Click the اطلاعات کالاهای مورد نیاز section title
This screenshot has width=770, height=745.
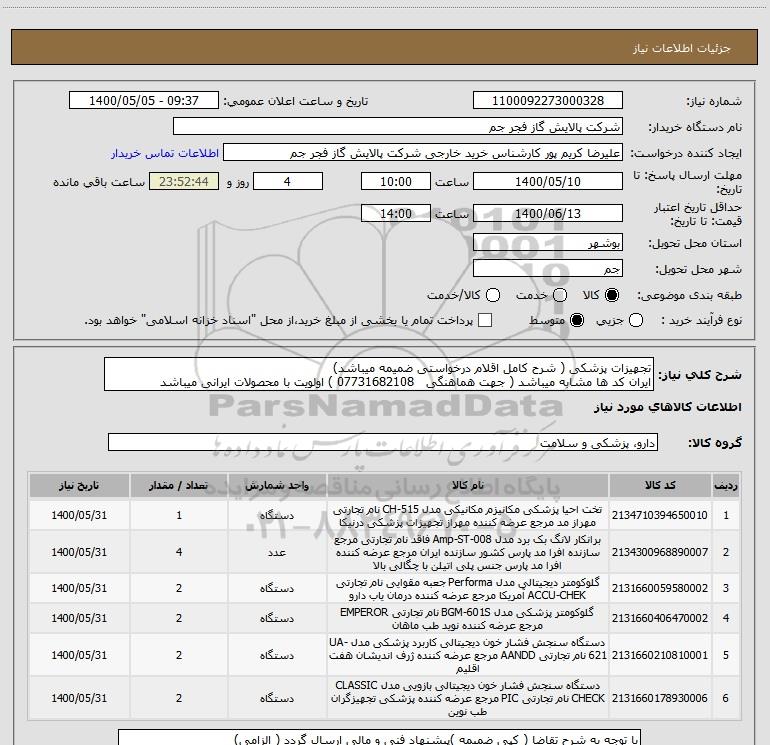(x=667, y=407)
